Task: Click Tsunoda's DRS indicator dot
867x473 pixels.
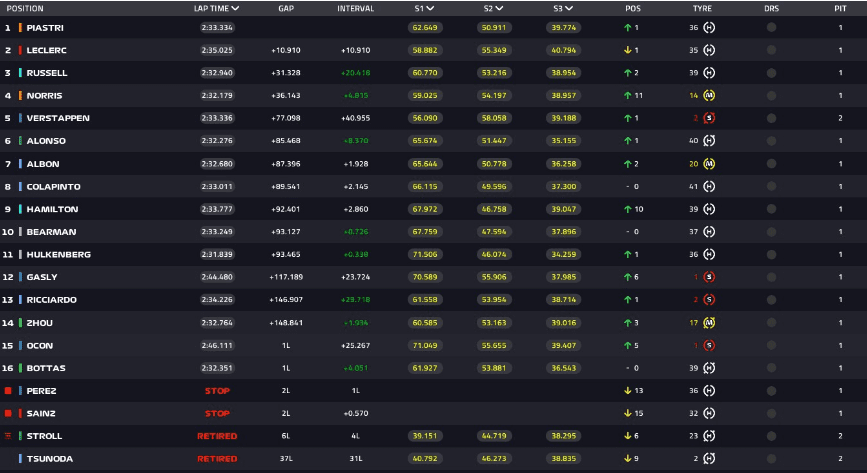Action: coord(771,459)
